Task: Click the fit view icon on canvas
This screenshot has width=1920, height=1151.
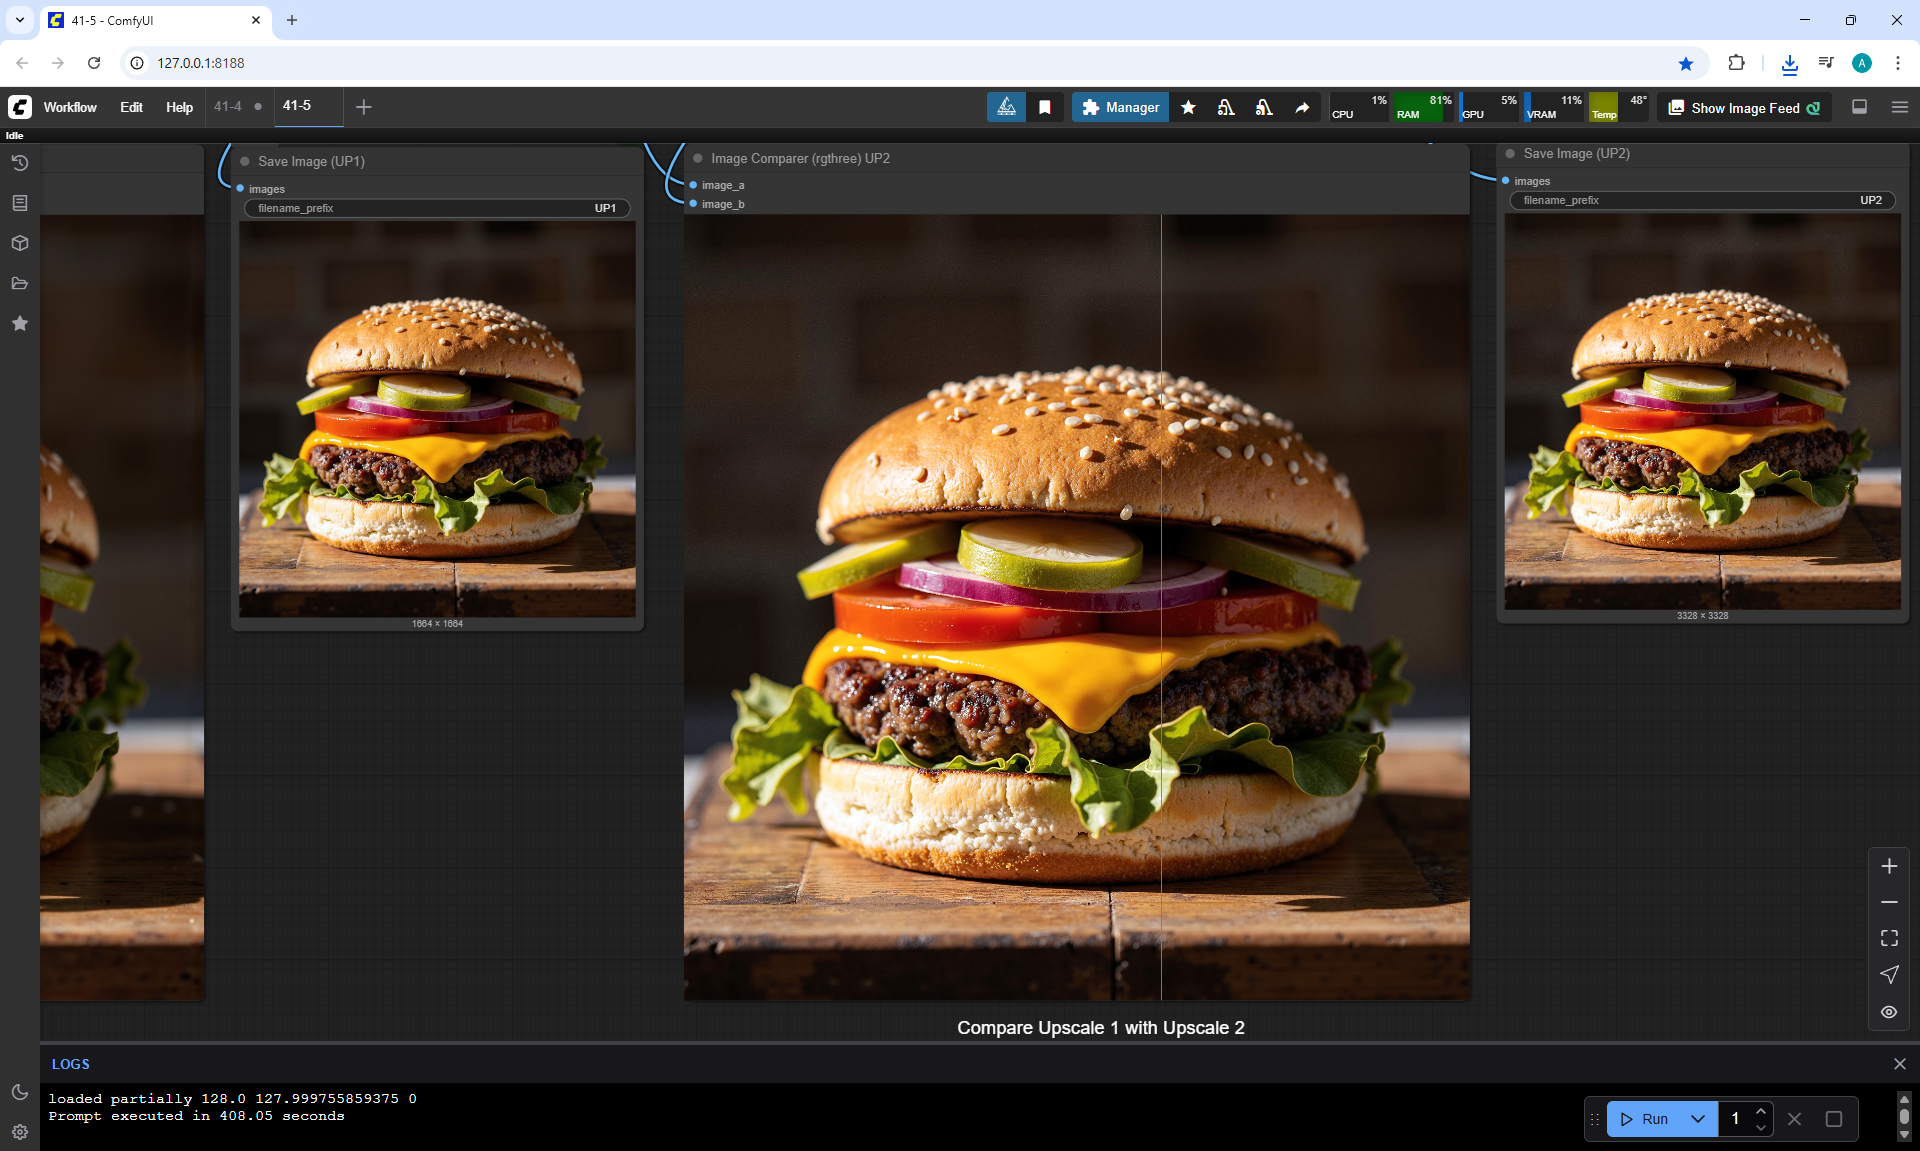Action: [1889, 938]
